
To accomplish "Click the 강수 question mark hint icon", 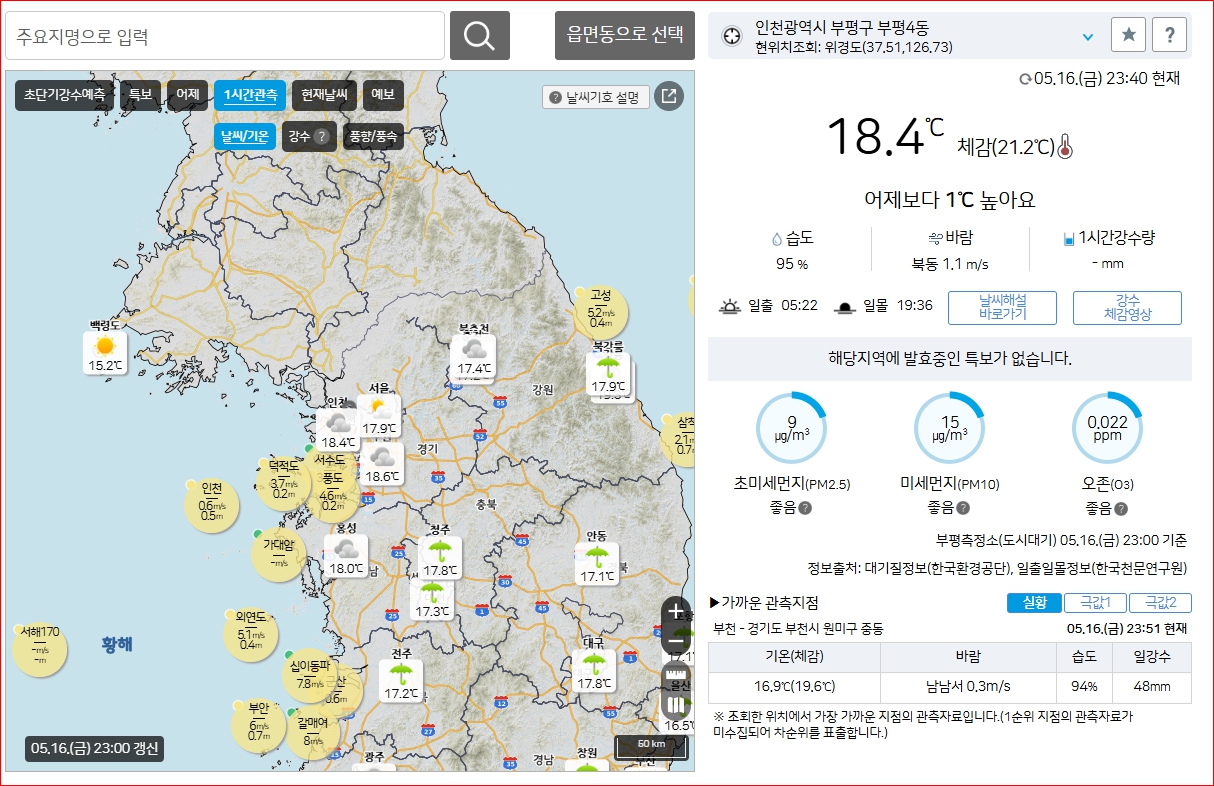I will pos(321,137).
